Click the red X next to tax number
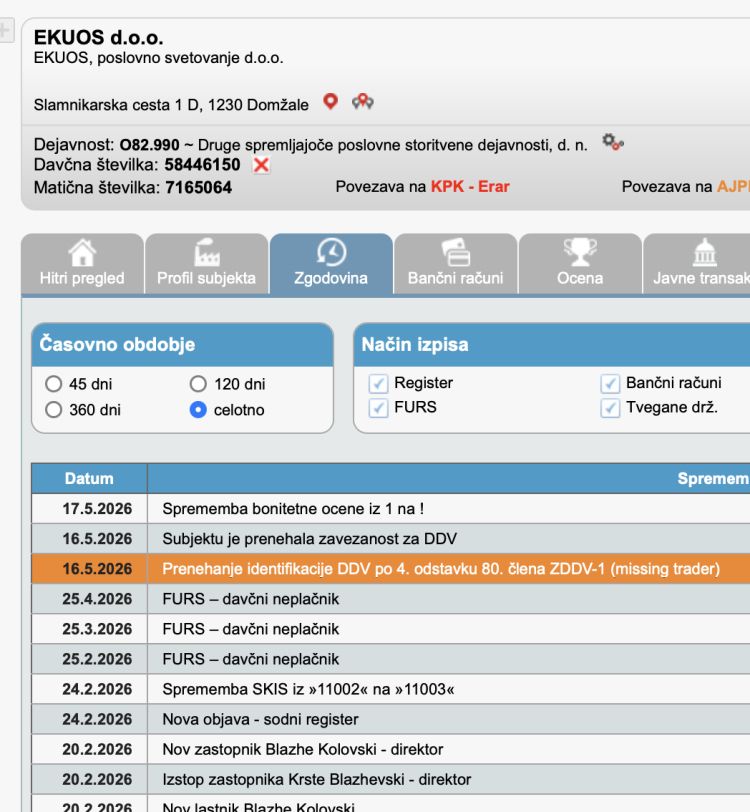The width and height of the screenshot is (750, 812). 262,165
